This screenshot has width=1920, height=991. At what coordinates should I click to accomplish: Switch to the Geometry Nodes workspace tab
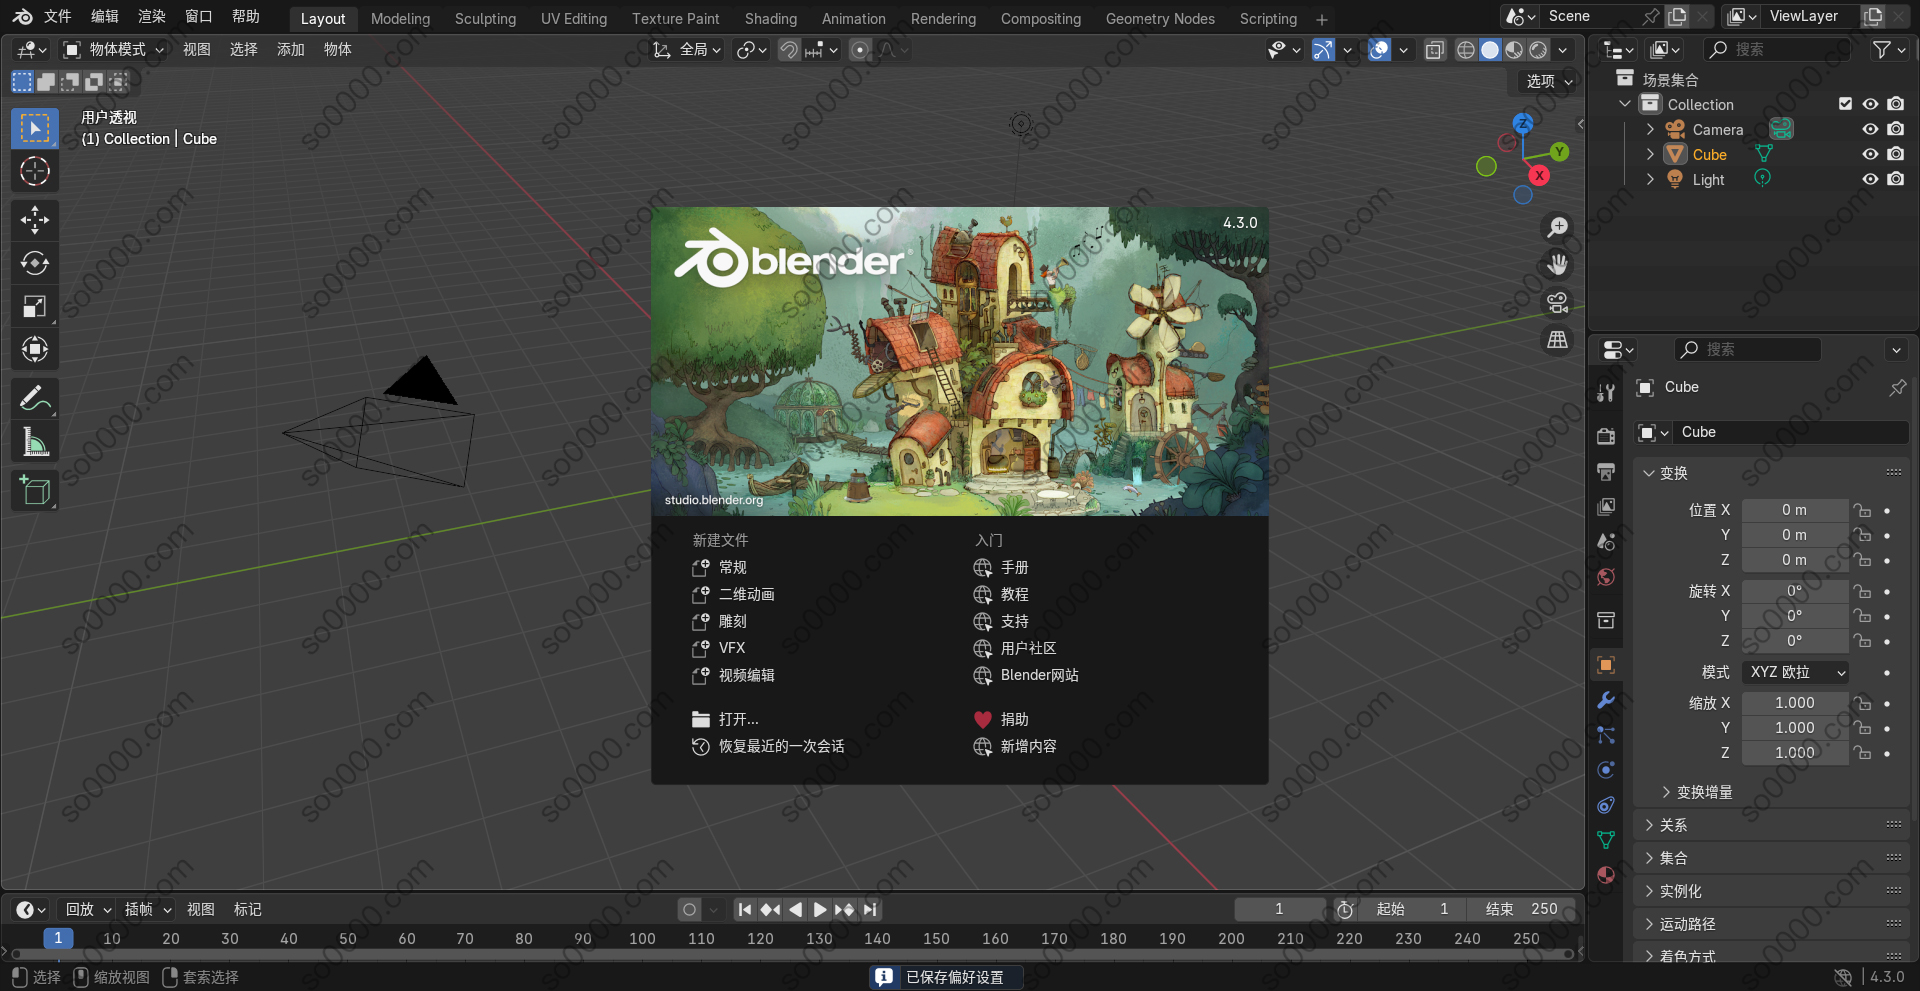tap(1160, 18)
